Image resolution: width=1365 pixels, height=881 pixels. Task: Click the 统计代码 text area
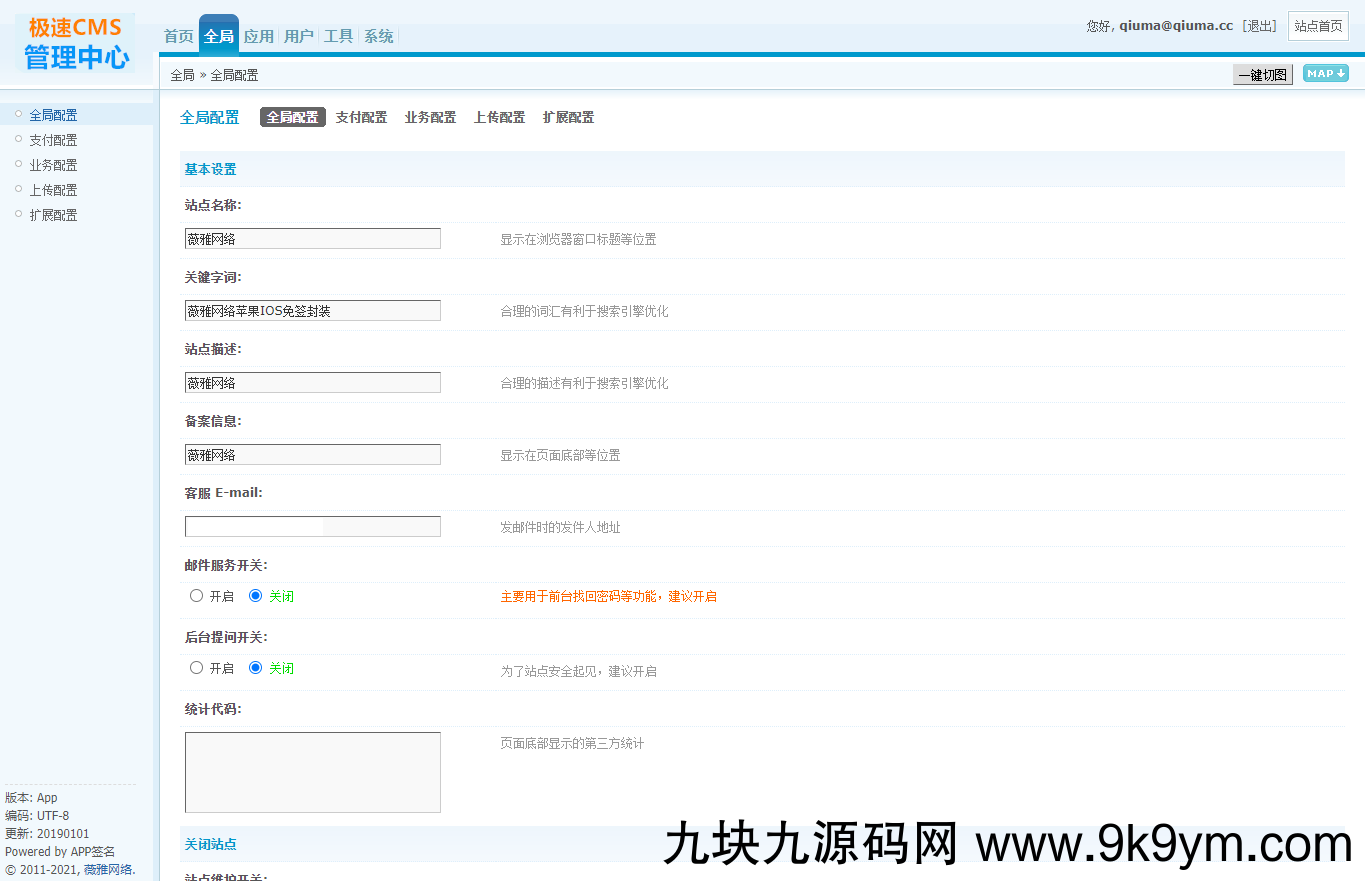click(312, 772)
